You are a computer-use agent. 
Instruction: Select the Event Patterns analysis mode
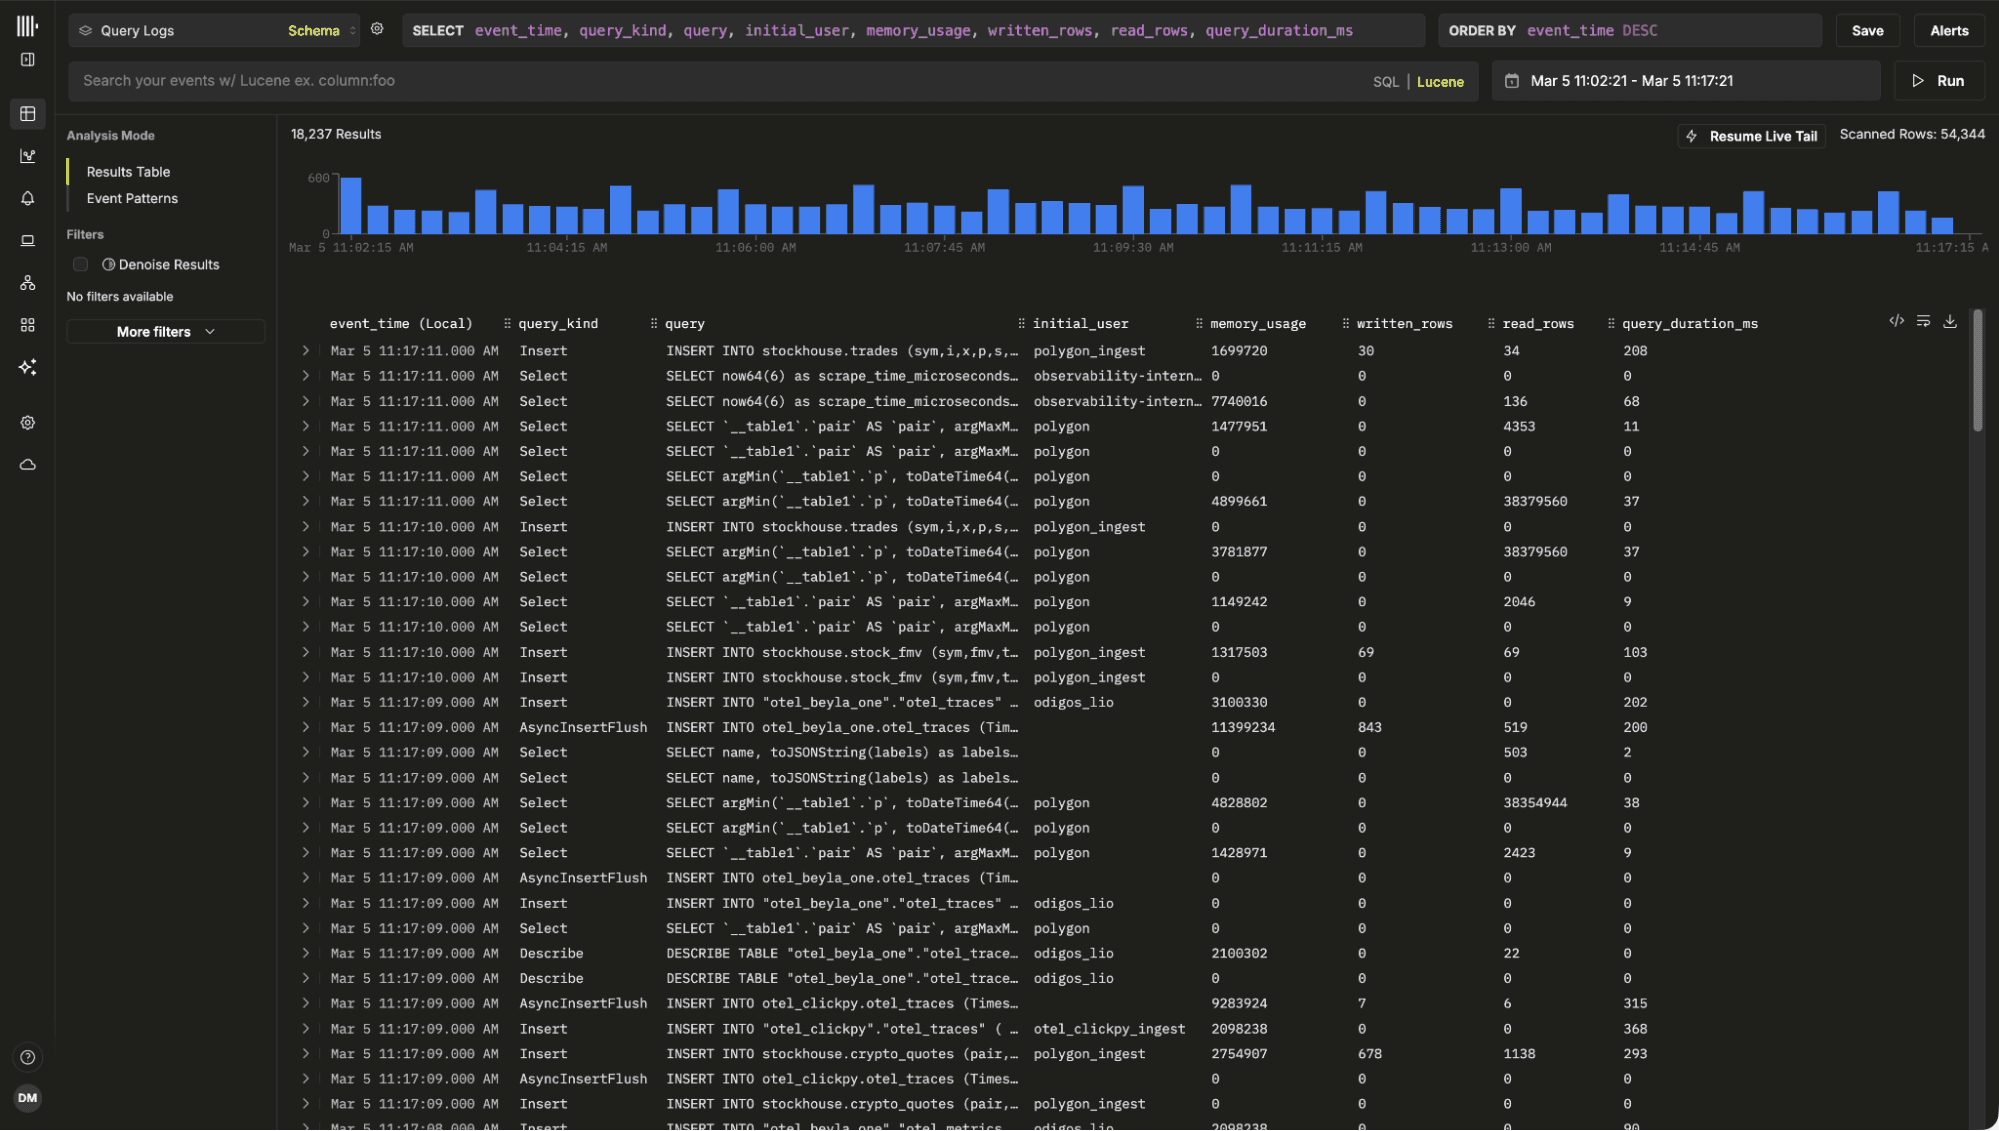pos(132,198)
